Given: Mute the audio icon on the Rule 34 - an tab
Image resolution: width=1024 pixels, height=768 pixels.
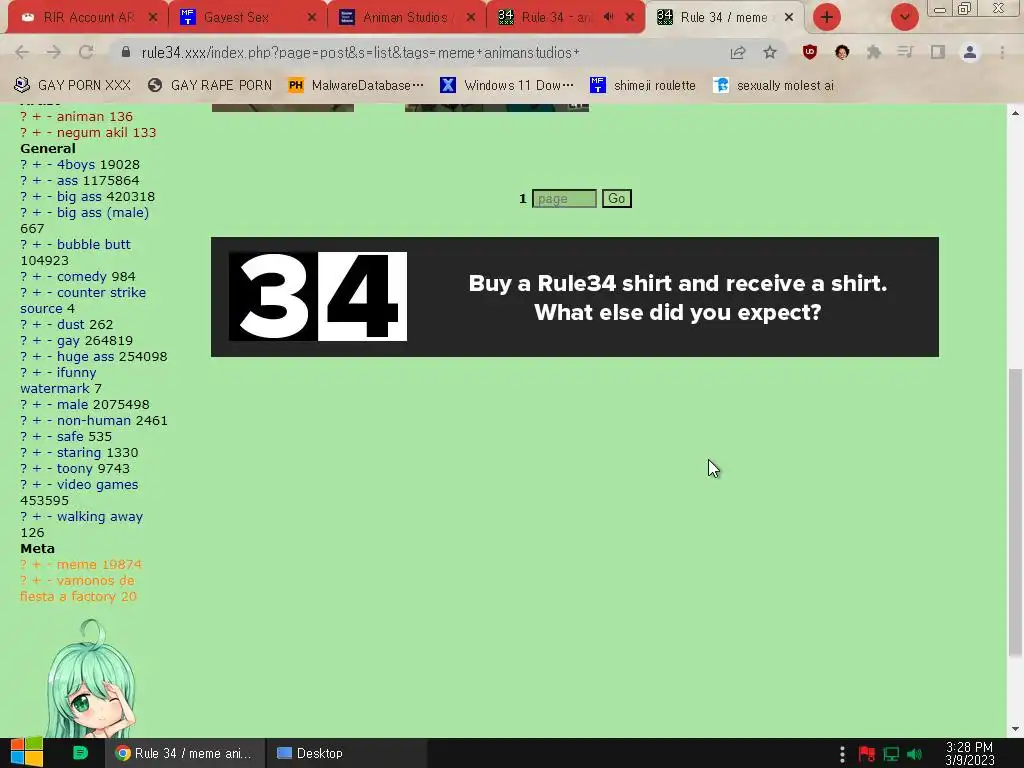Looking at the screenshot, I should (609, 17).
